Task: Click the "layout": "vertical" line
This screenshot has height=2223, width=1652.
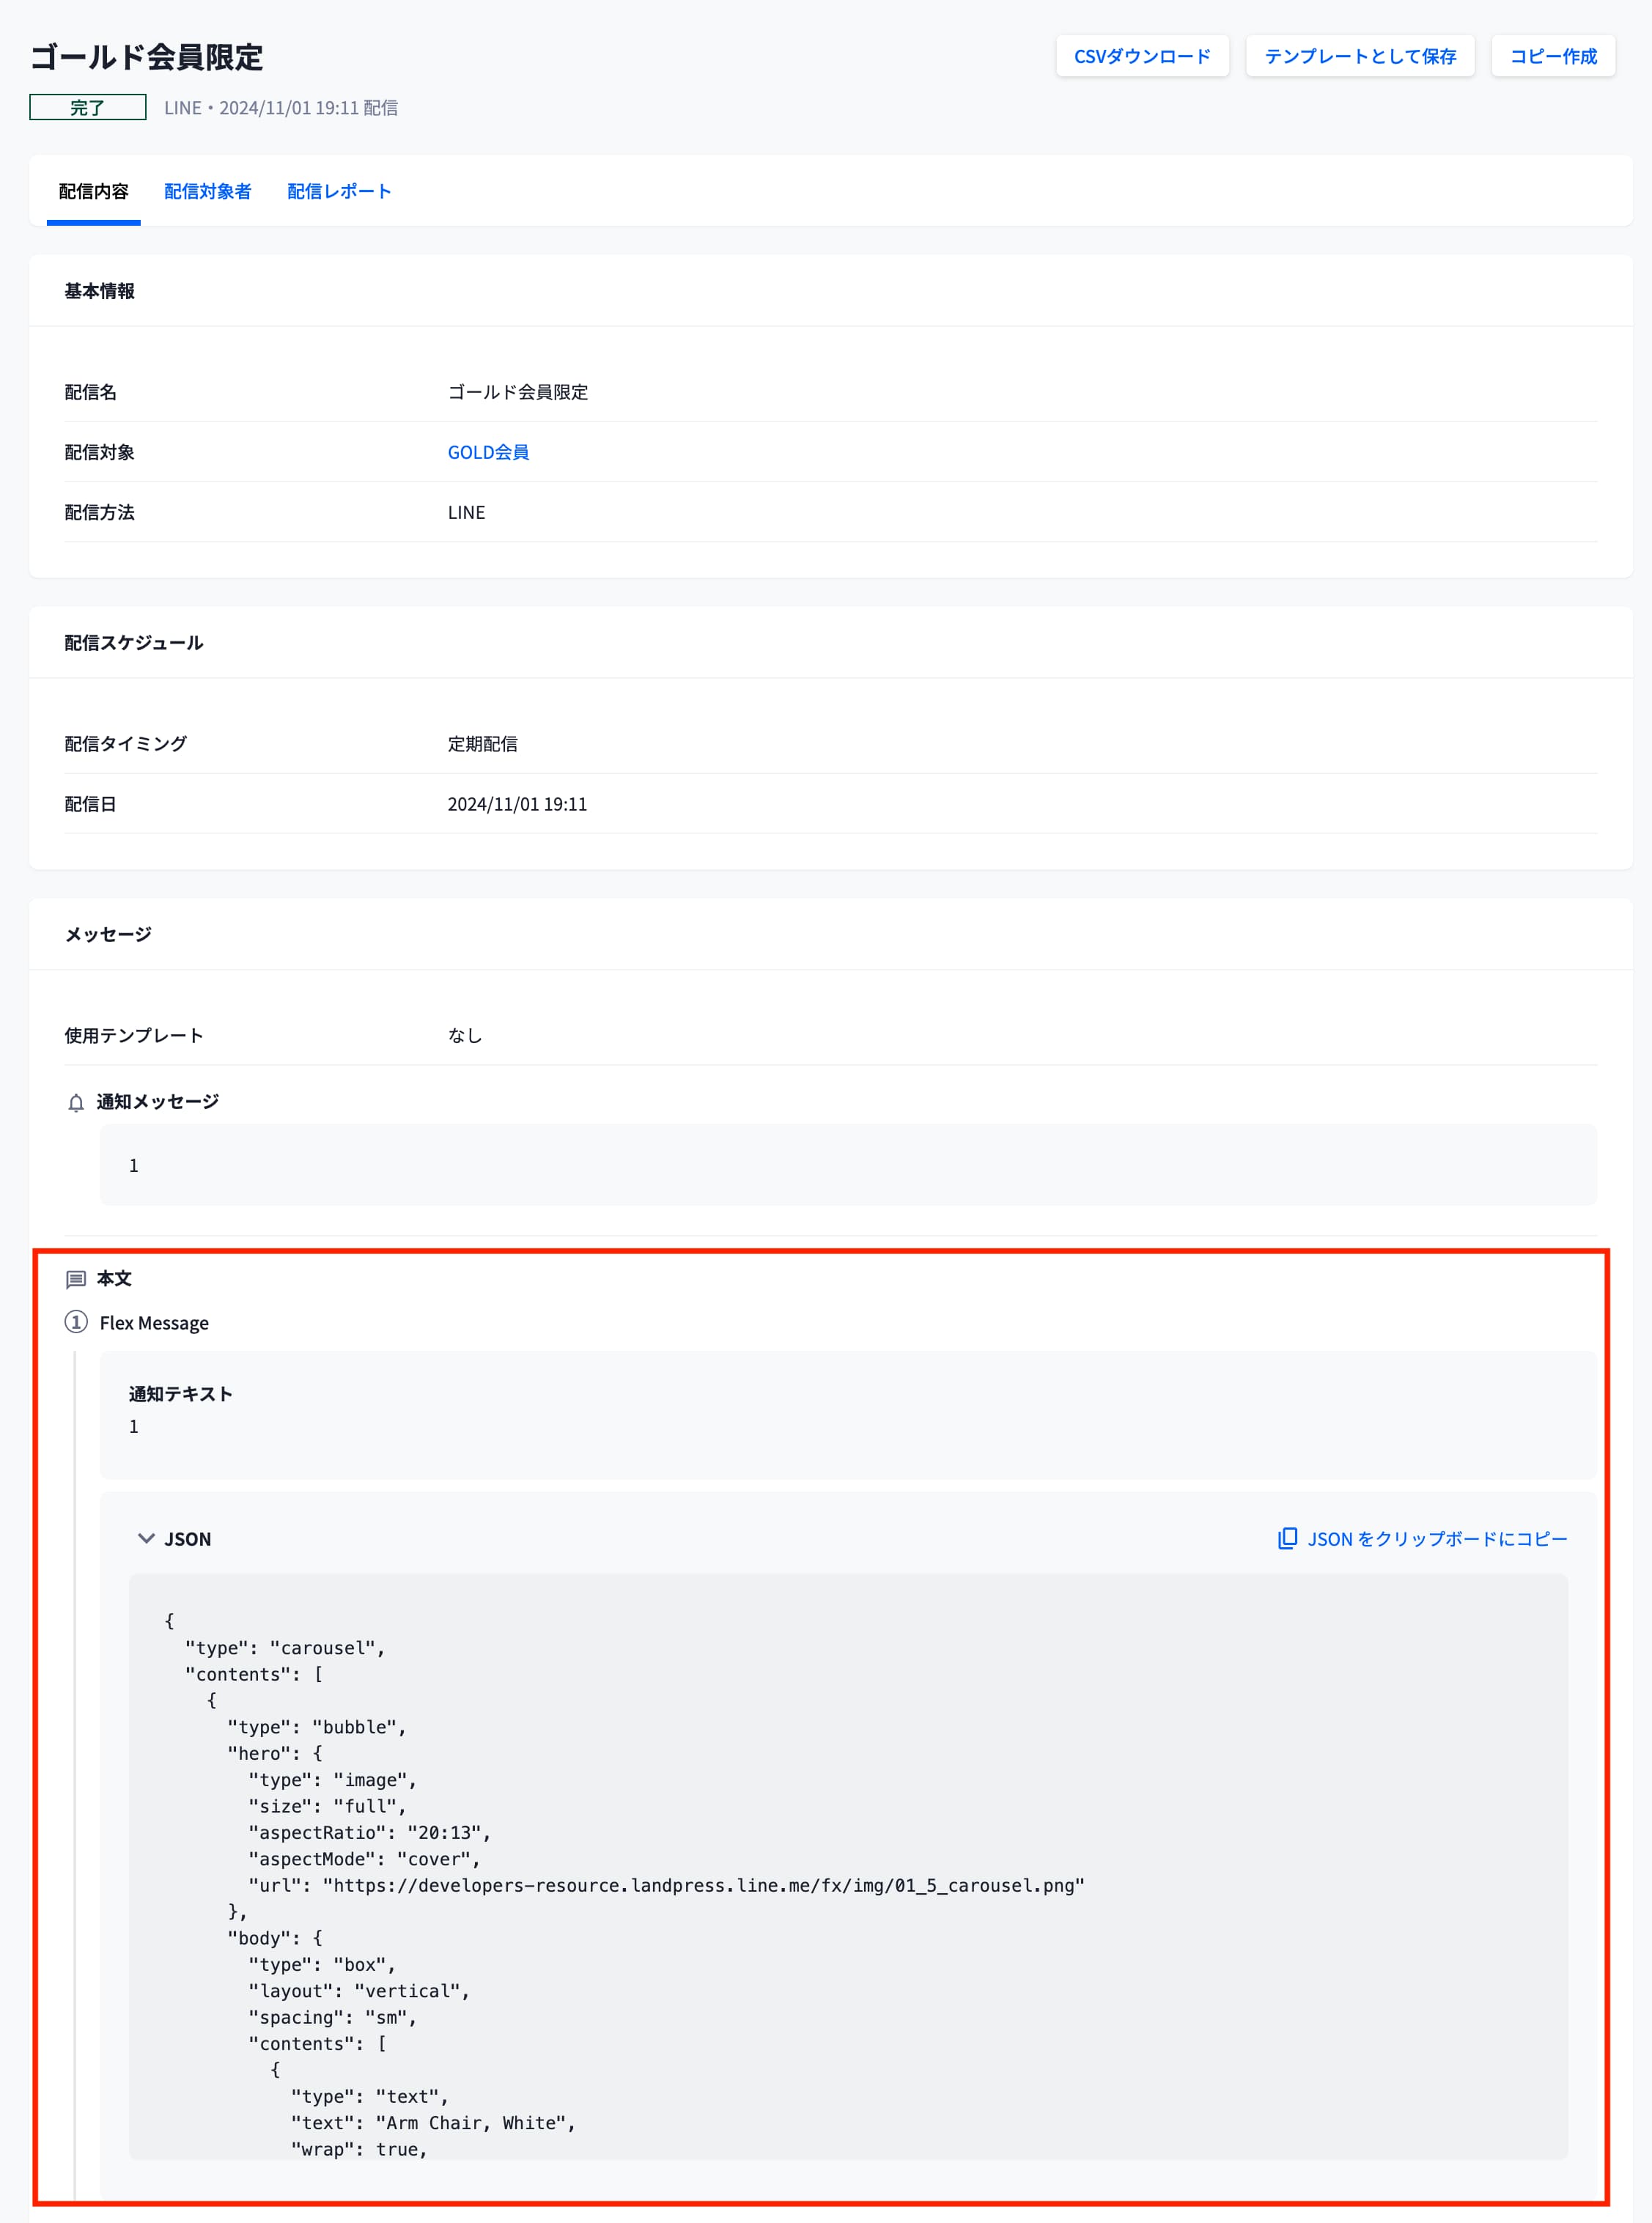Action: [x=359, y=1990]
